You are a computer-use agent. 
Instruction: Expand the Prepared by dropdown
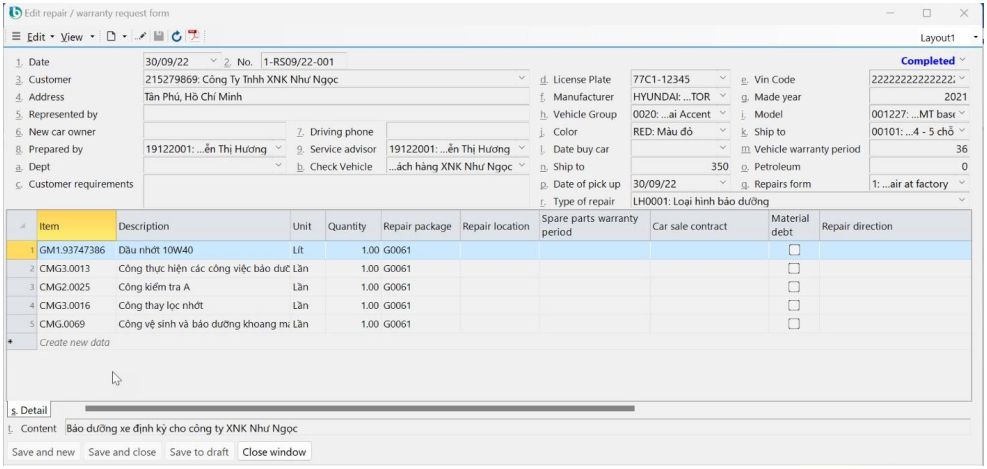tap(279, 149)
